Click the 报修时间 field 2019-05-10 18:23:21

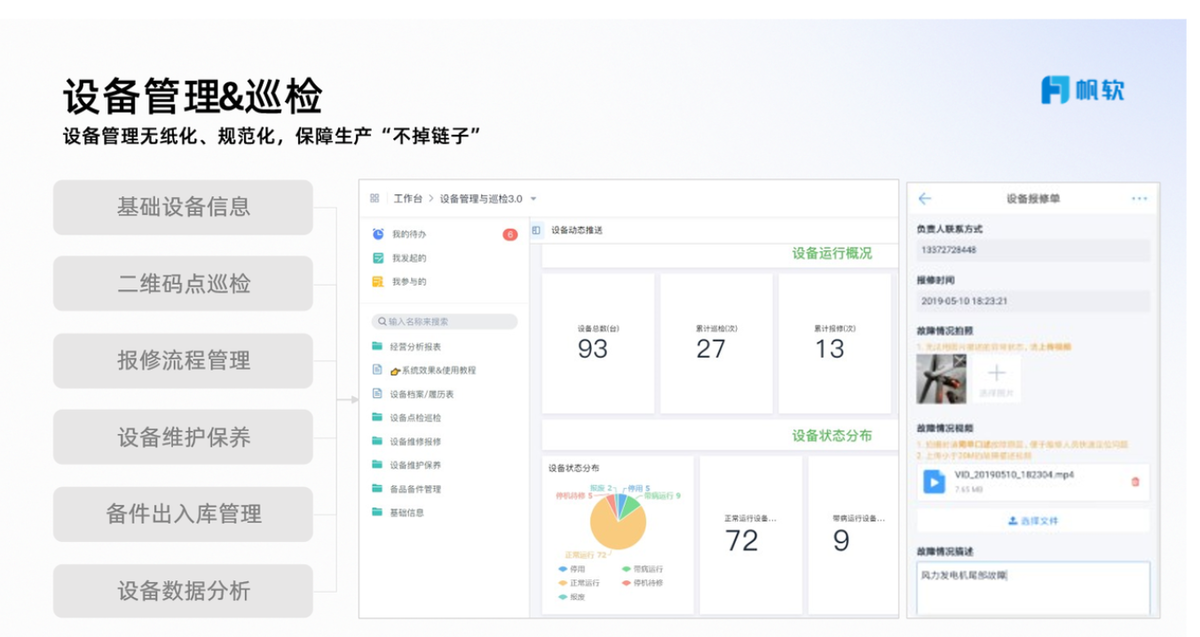[x=1033, y=301]
